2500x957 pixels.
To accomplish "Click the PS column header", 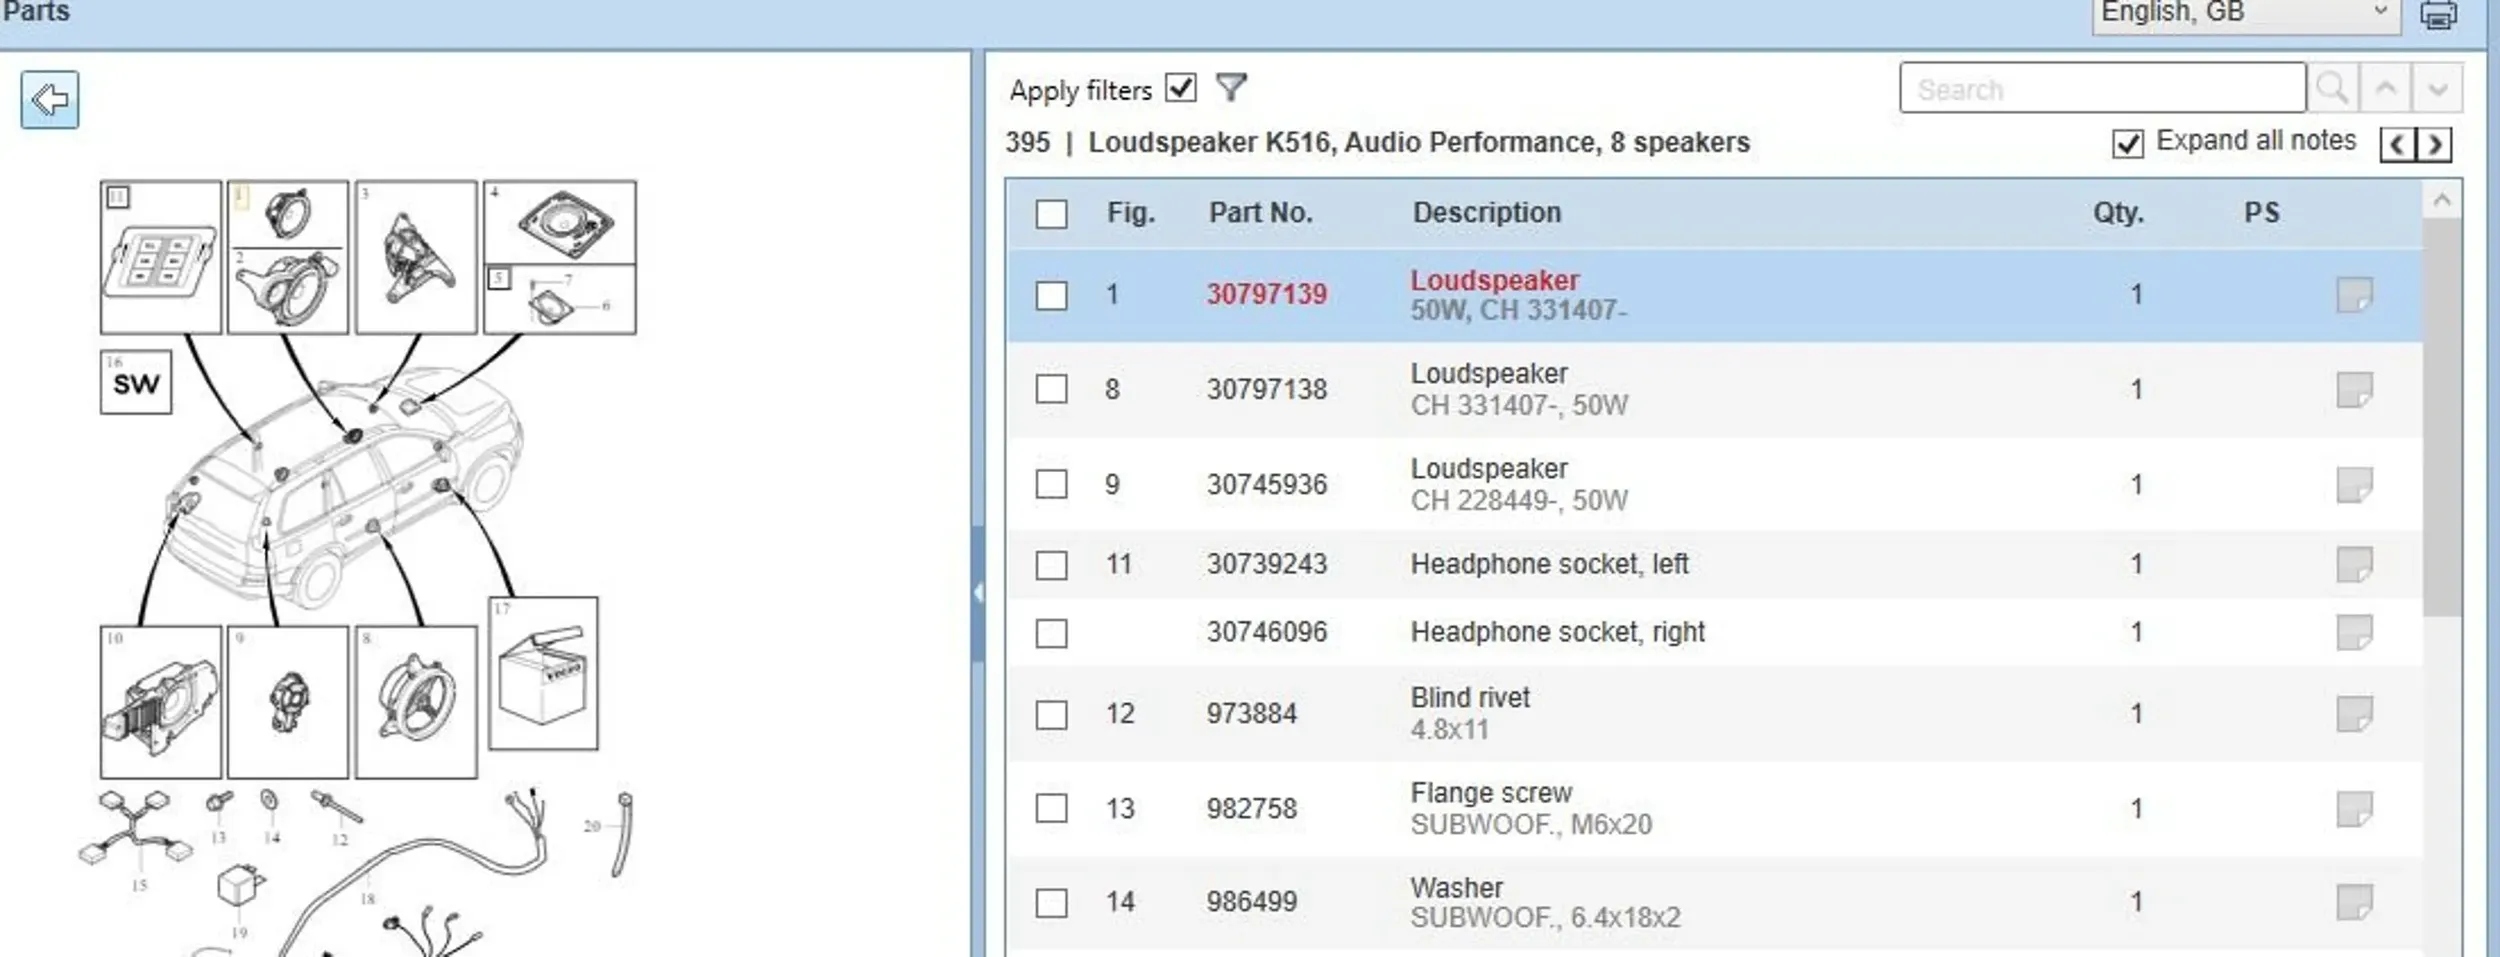I will tap(2262, 213).
